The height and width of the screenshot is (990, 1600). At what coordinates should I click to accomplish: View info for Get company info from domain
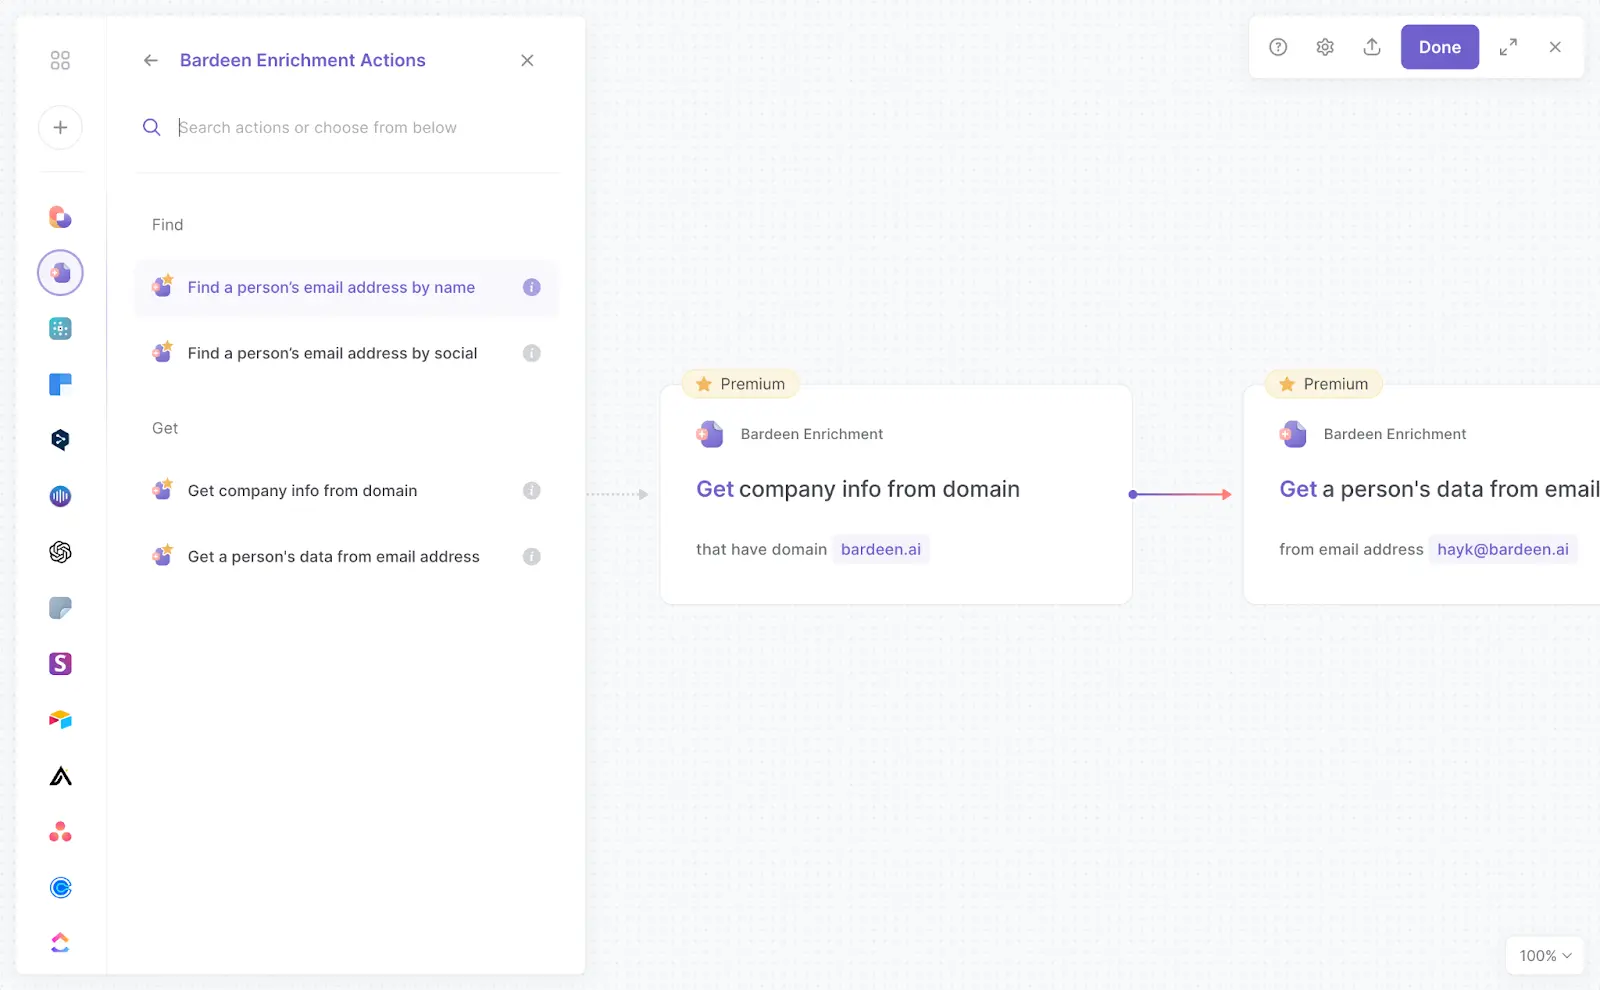click(531, 490)
